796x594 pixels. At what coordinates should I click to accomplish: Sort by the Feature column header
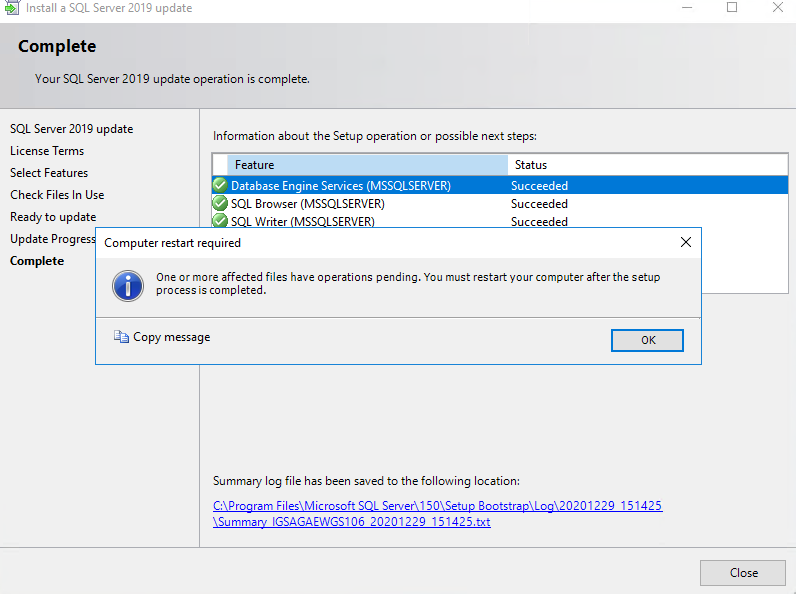[368, 165]
